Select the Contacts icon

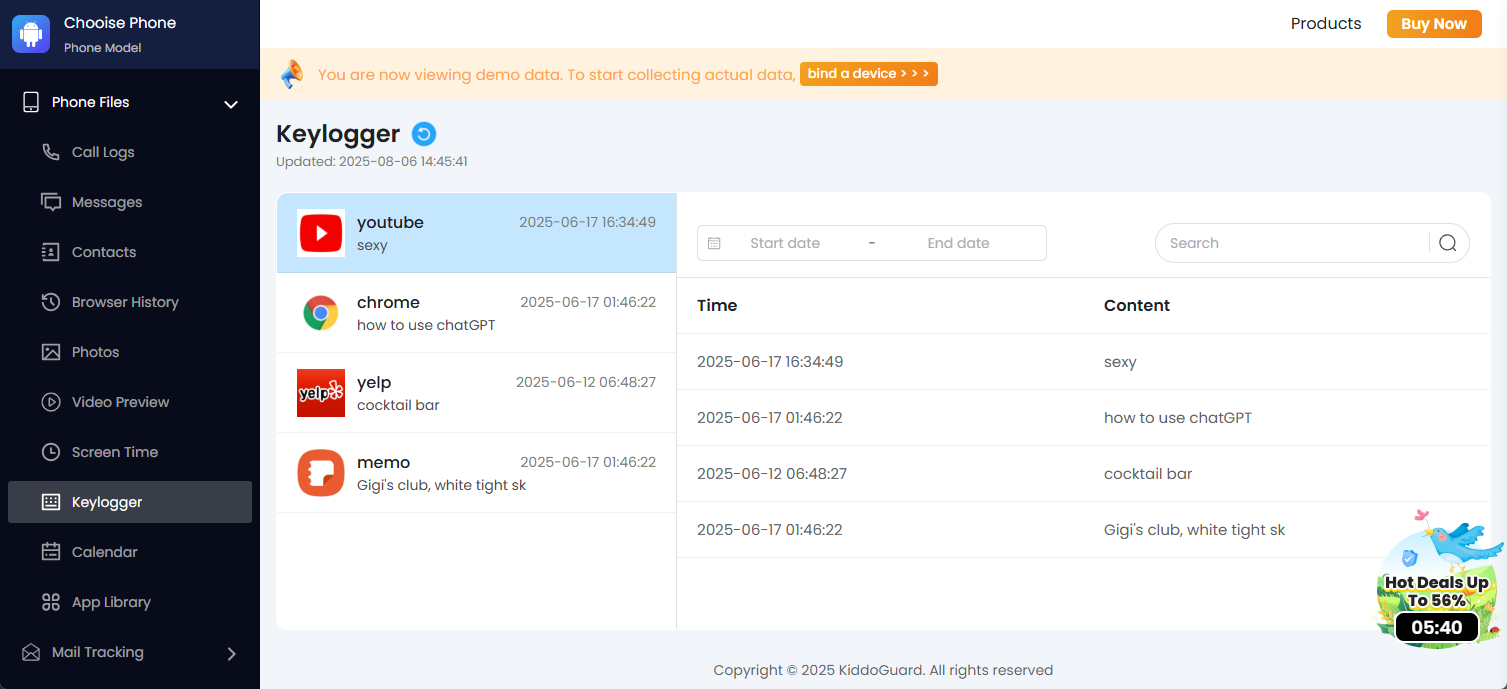click(50, 251)
